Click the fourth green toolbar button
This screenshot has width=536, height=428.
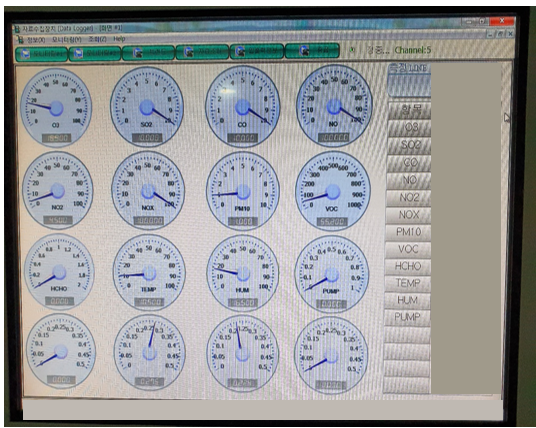click(x=202, y=52)
